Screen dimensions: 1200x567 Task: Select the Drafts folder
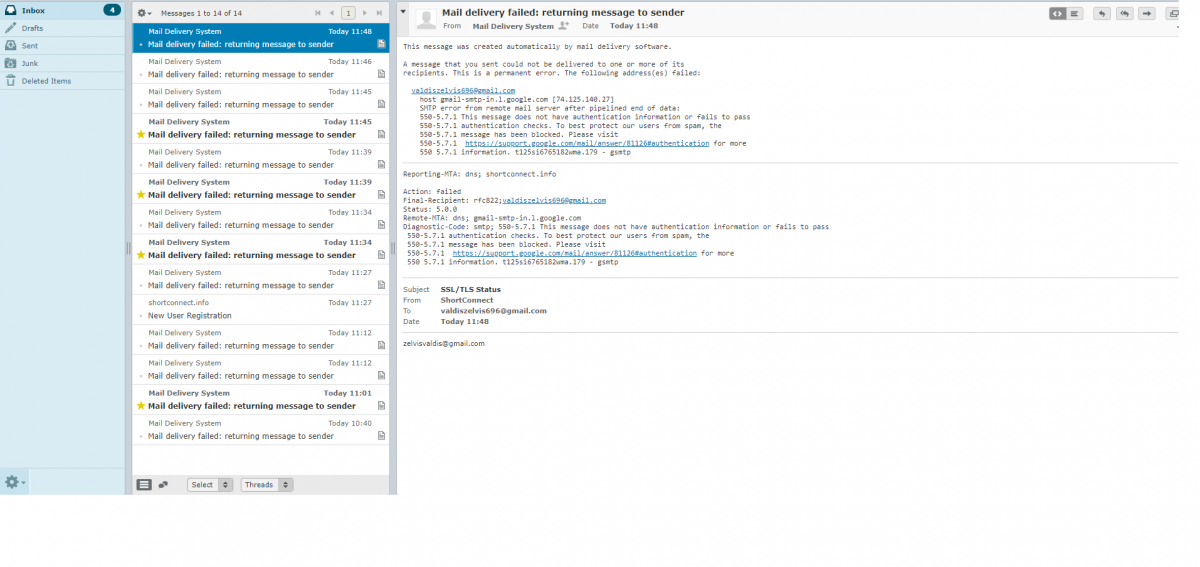(x=33, y=28)
